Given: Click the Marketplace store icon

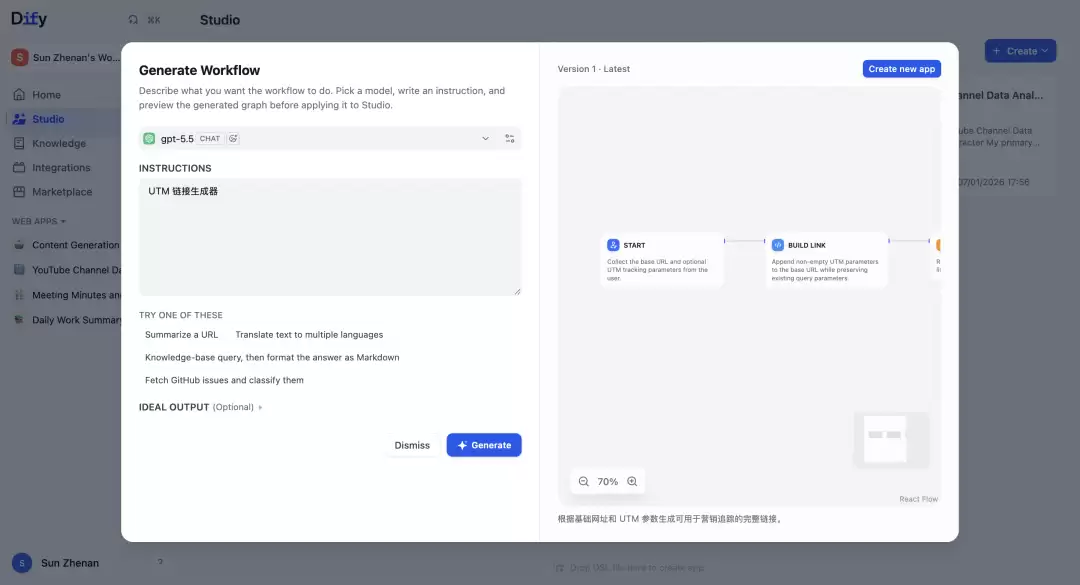Looking at the screenshot, I should tap(19, 192).
